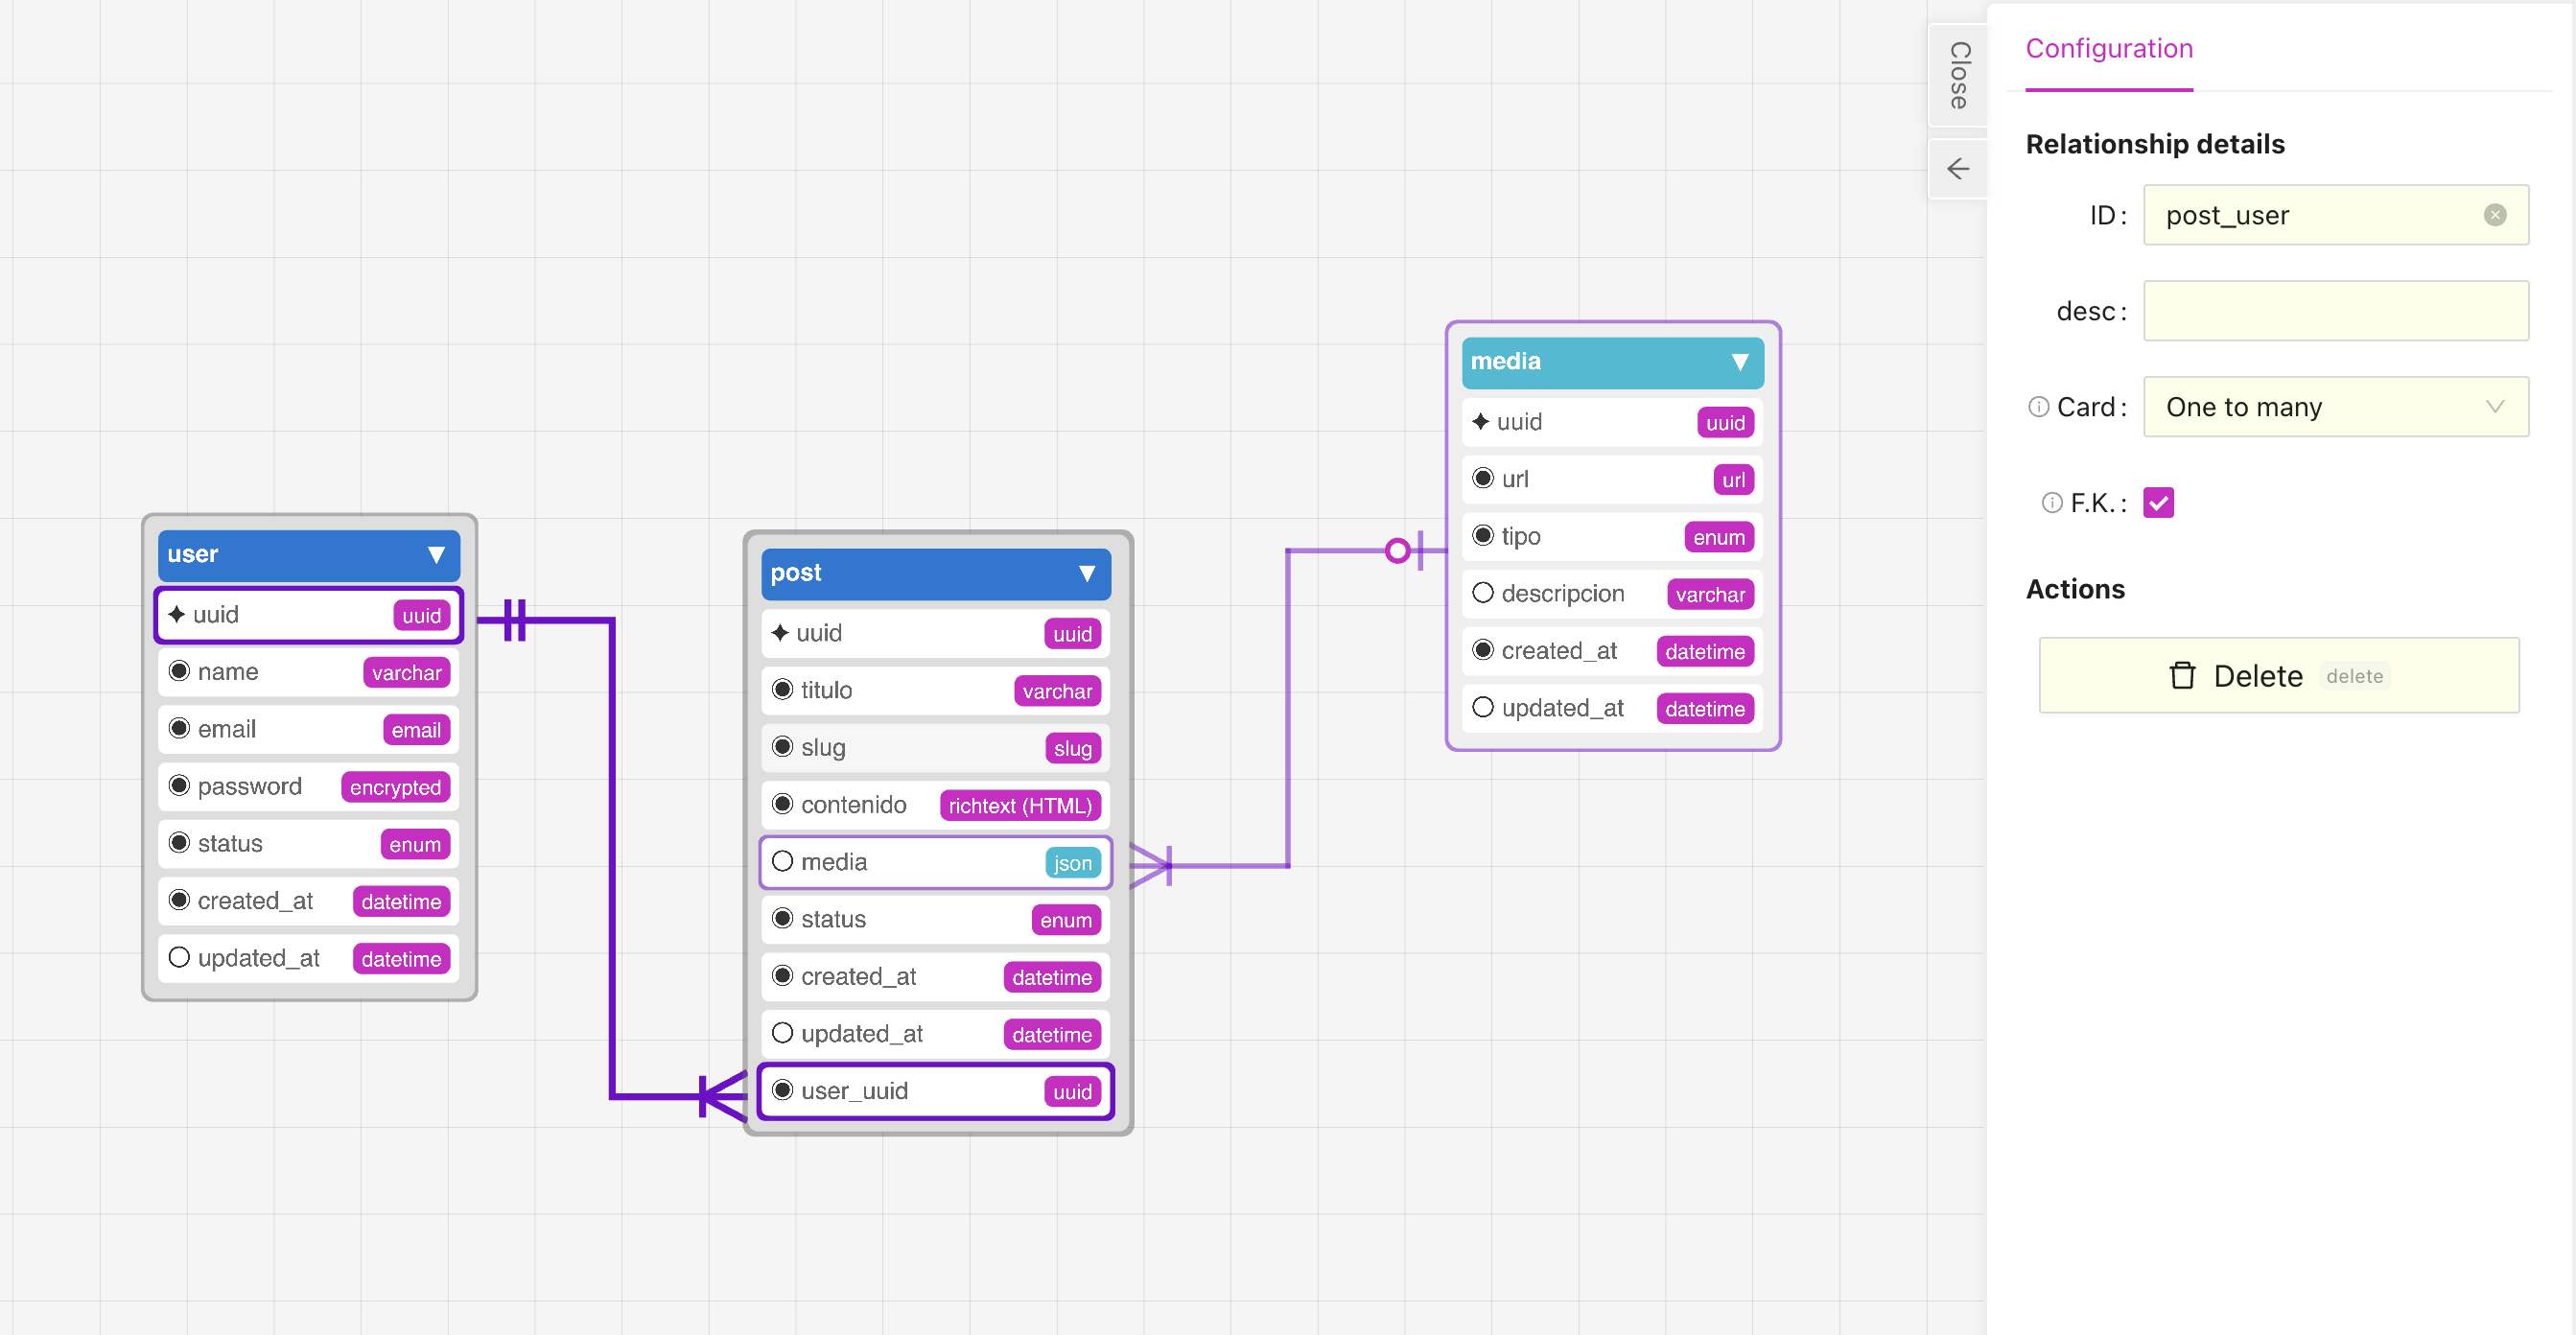Screen dimensions: 2576x1335
Task: Open the Card cardinality dropdown
Action: pos(2335,407)
